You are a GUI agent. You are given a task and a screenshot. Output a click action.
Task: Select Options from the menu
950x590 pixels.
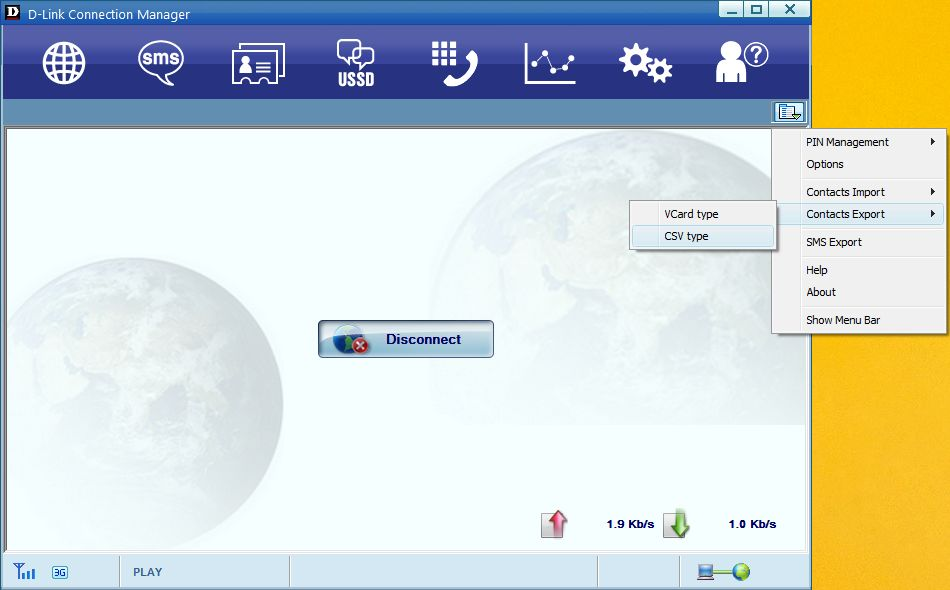pyautogui.click(x=859, y=164)
